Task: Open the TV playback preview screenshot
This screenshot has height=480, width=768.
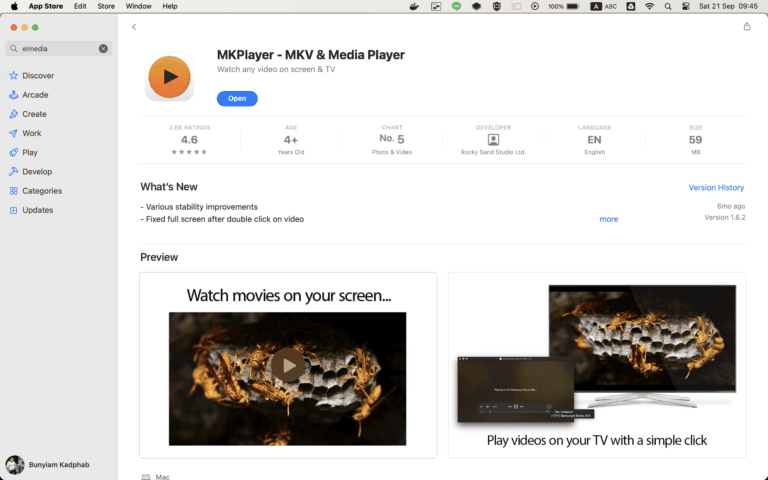Action: click(x=597, y=365)
